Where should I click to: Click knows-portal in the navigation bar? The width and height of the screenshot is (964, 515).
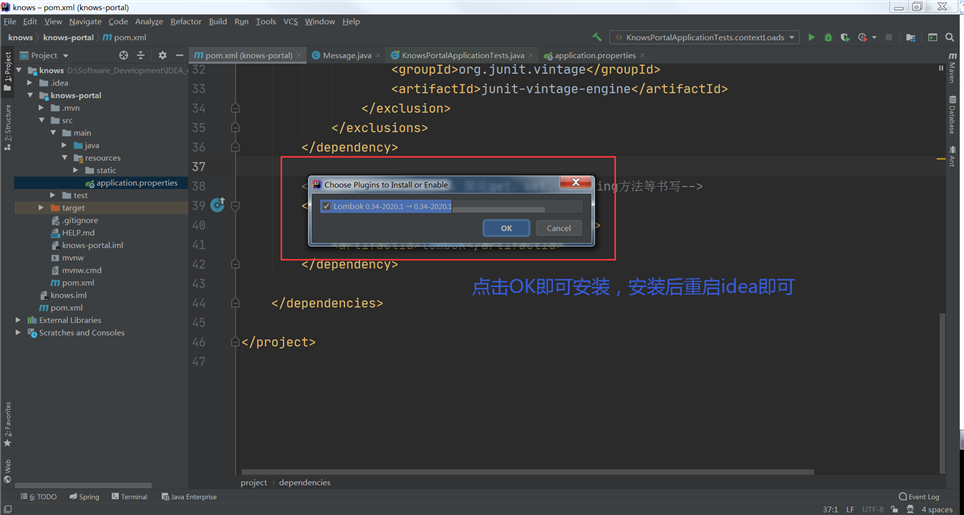click(68, 37)
